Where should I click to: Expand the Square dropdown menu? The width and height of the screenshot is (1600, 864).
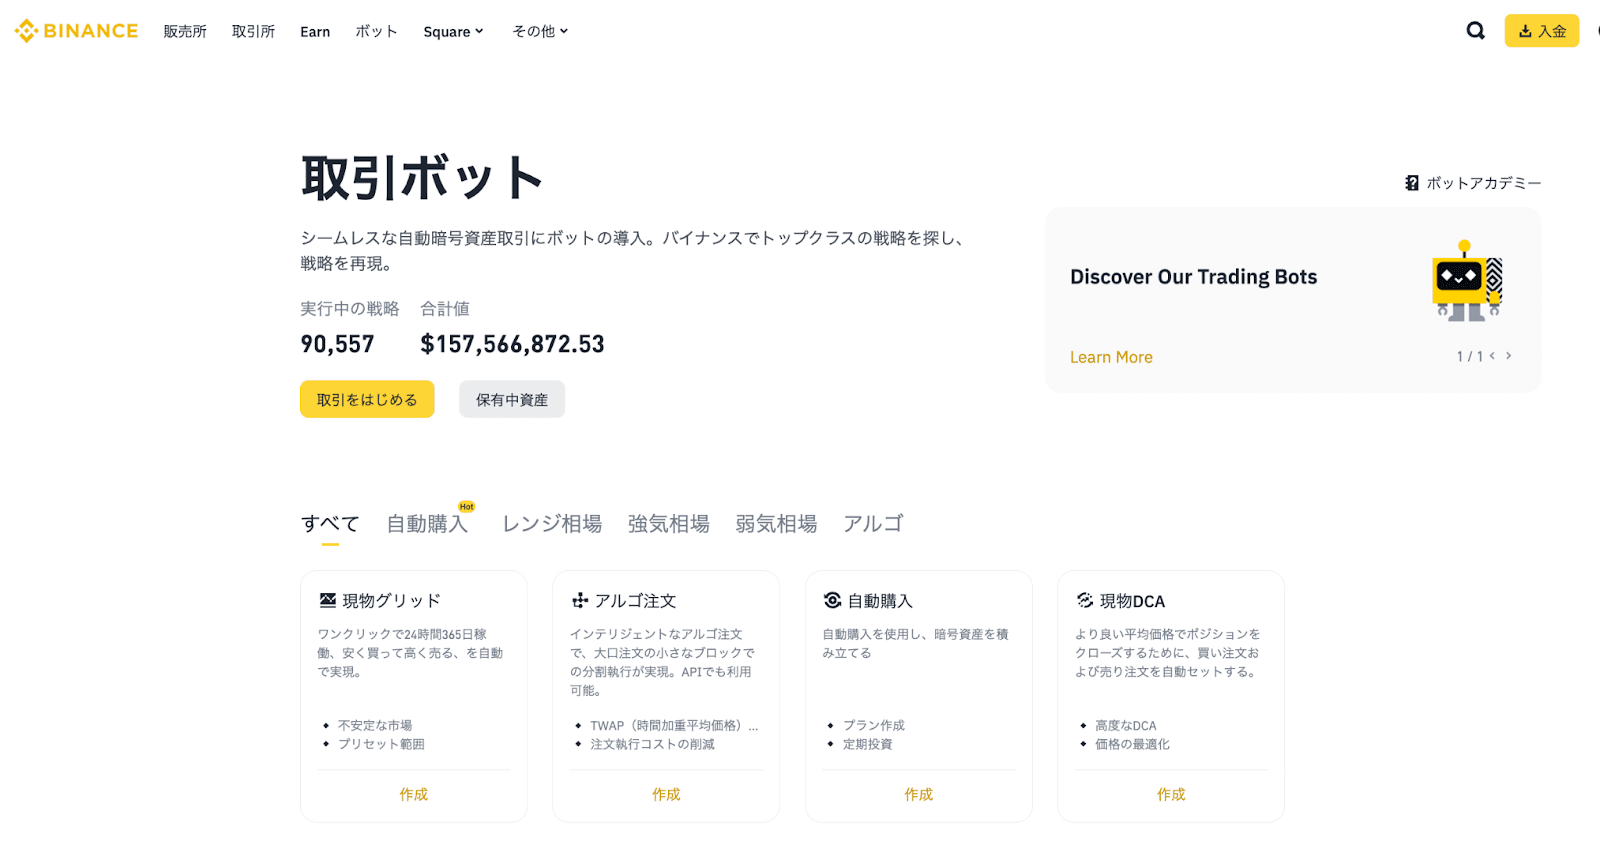(453, 31)
